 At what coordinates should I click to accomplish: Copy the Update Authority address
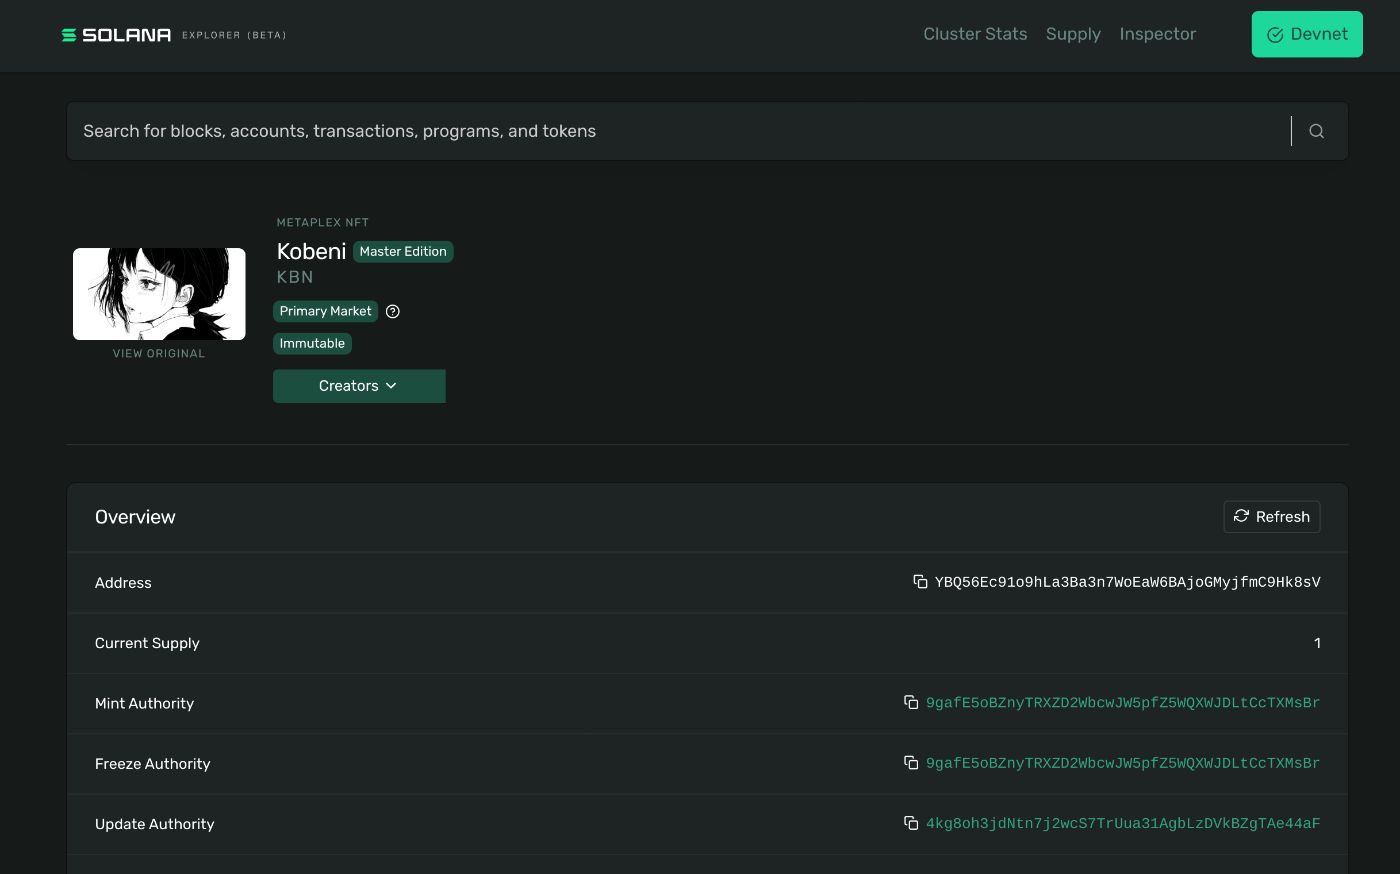point(911,823)
